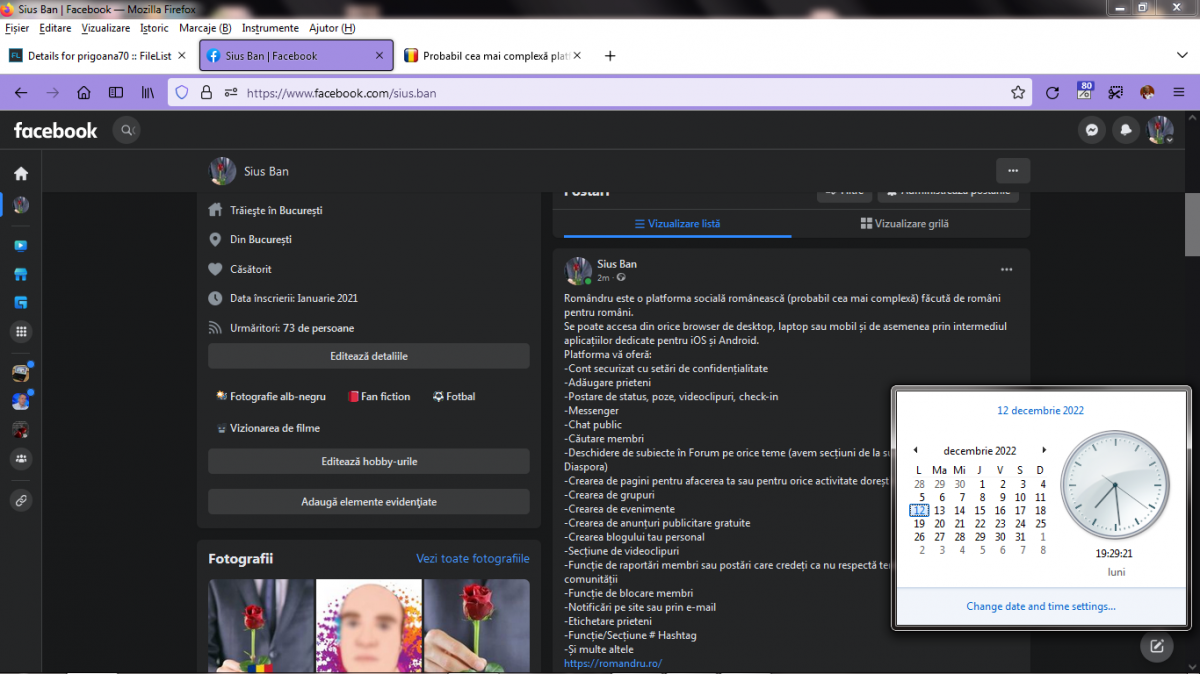Open Facebook Watch video icon in sidebar
Screen dimensions: 1200x674
(21, 245)
